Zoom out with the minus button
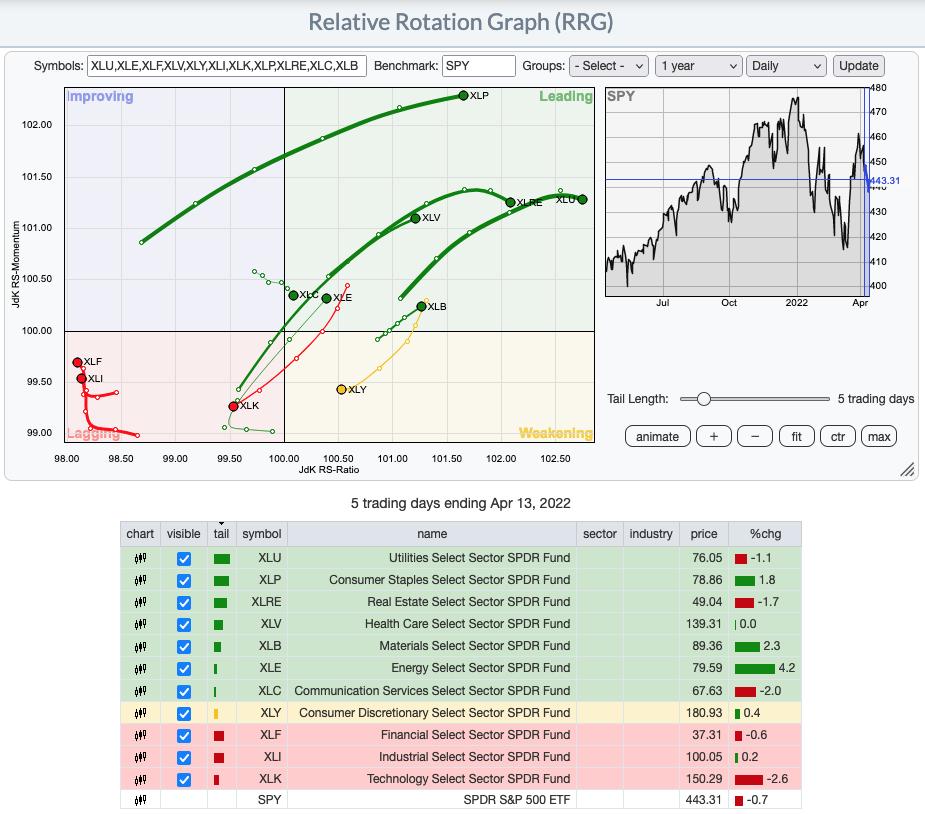The width and height of the screenshot is (925, 814). pyautogui.click(x=755, y=436)
